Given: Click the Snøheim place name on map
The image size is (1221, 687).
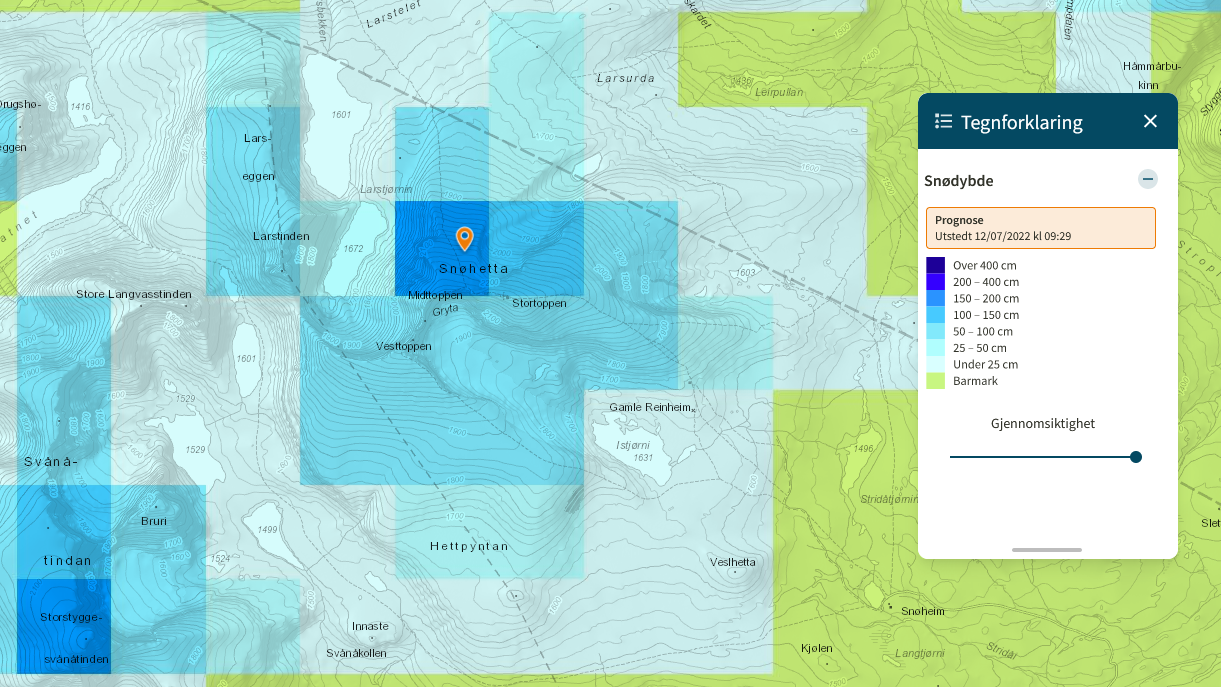Looking at the screenshot, I should 921,611.
